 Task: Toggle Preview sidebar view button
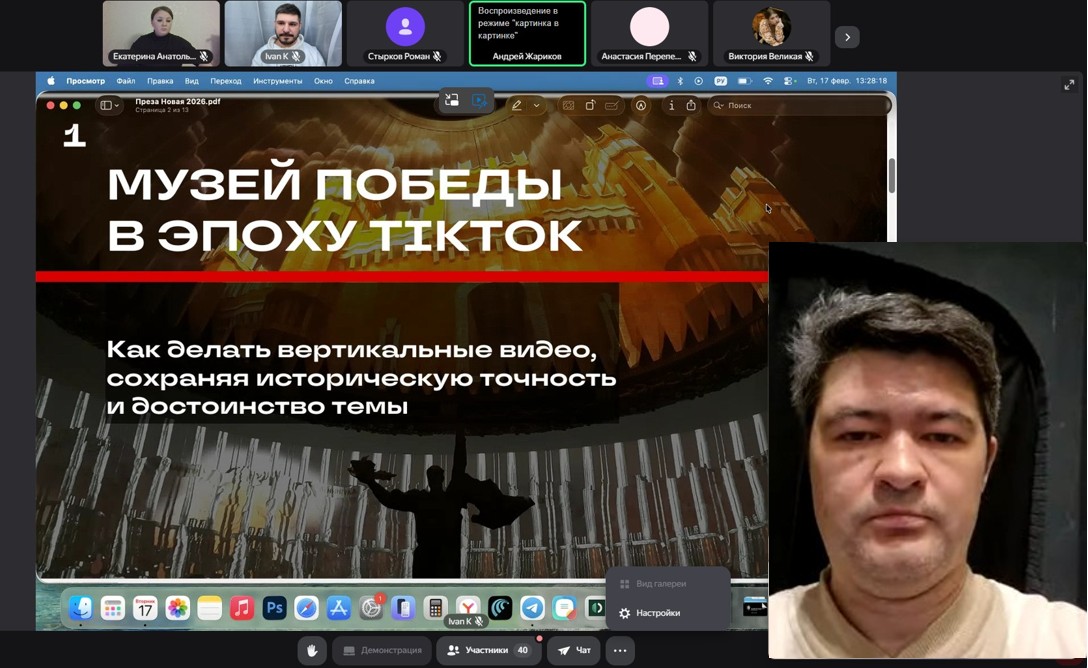point(109,105)
